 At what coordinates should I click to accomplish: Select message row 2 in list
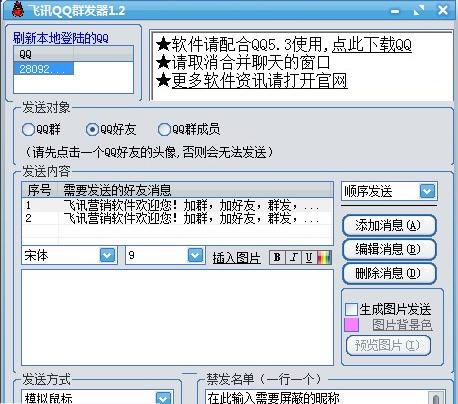click(x=177, y=218)
